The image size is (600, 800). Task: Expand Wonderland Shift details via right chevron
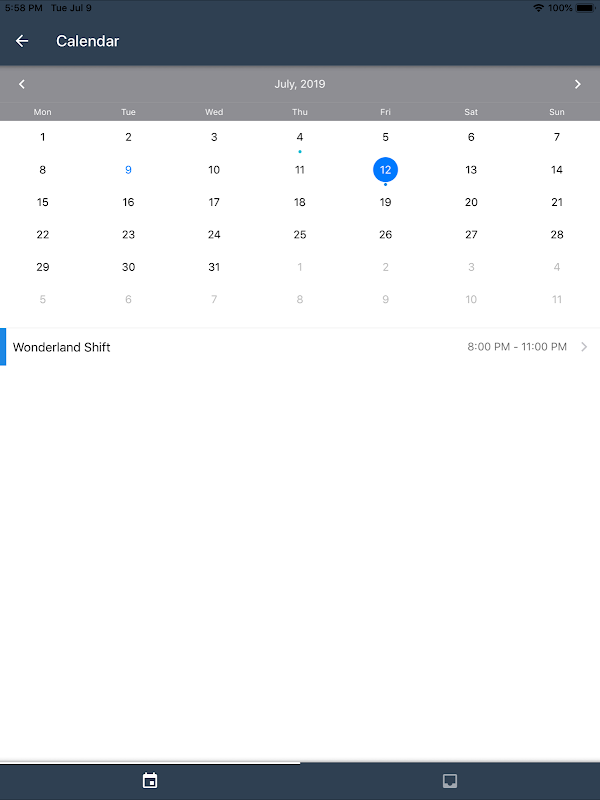pos(584,347)
